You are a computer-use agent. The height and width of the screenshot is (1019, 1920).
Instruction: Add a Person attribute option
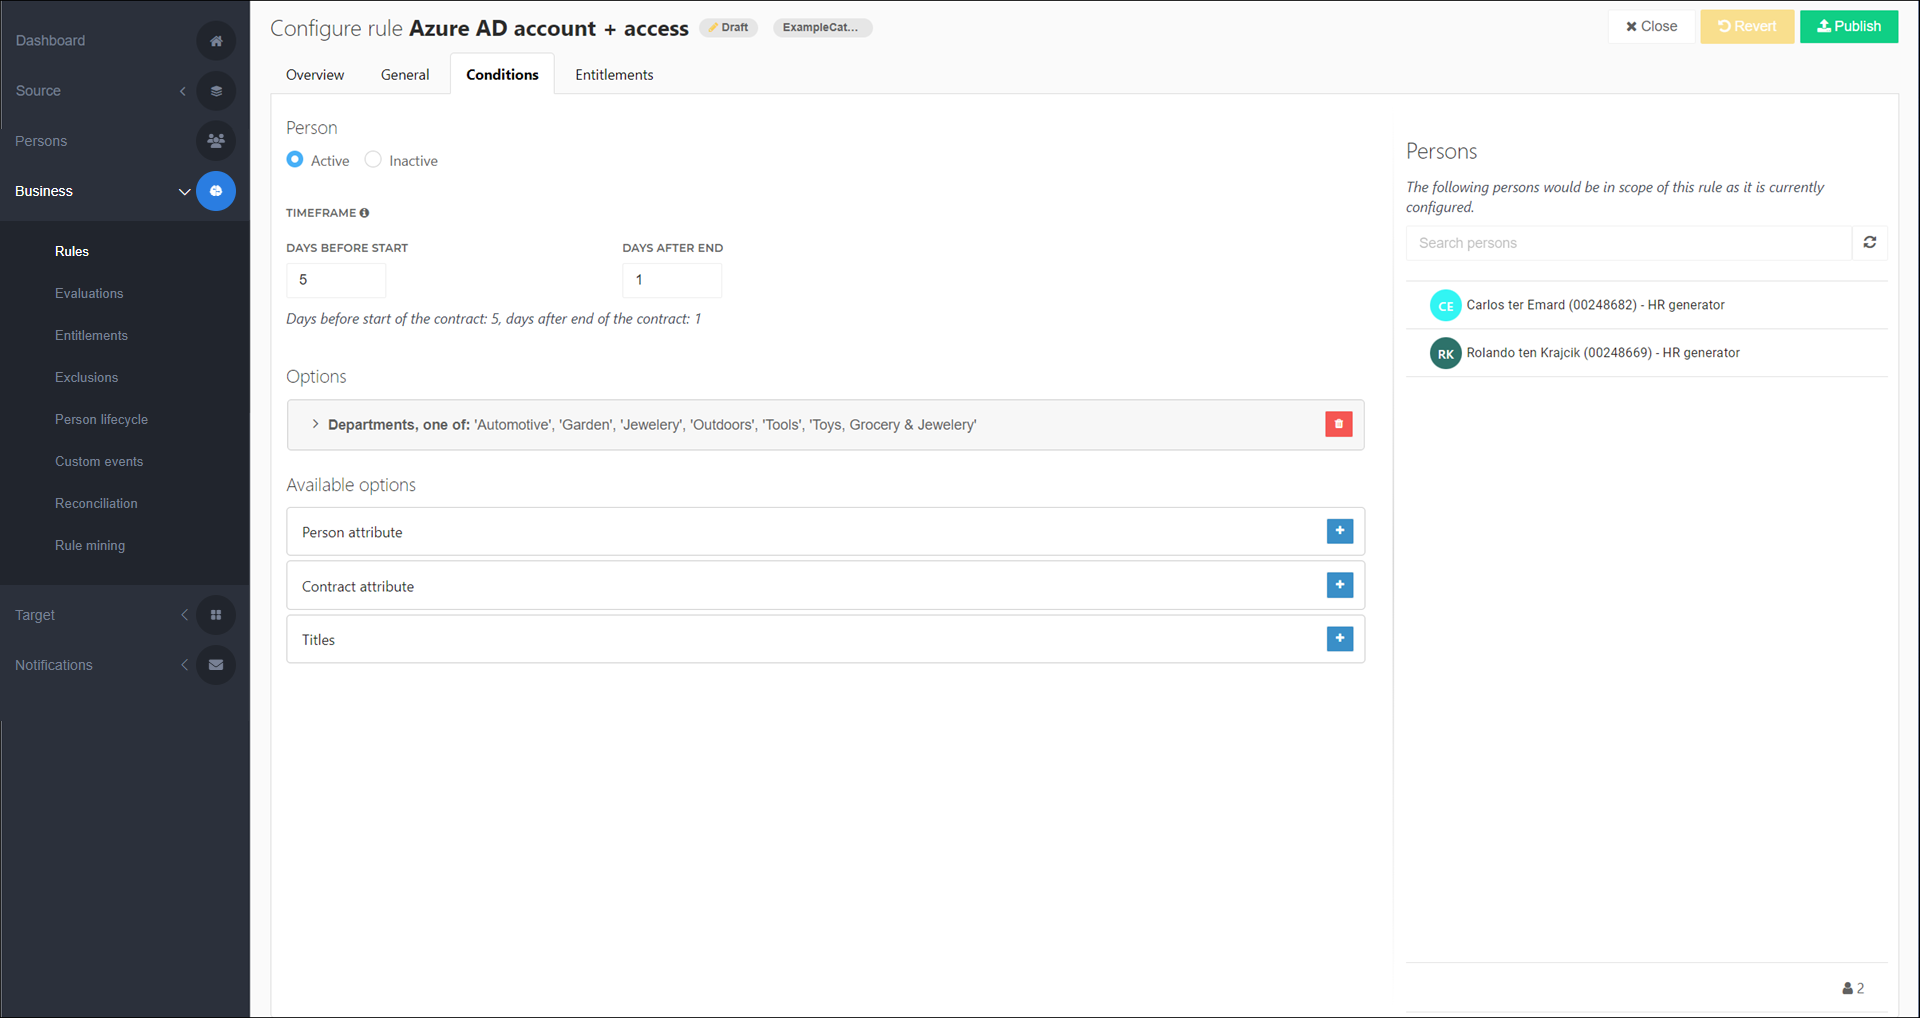[x=1339, y=531]
